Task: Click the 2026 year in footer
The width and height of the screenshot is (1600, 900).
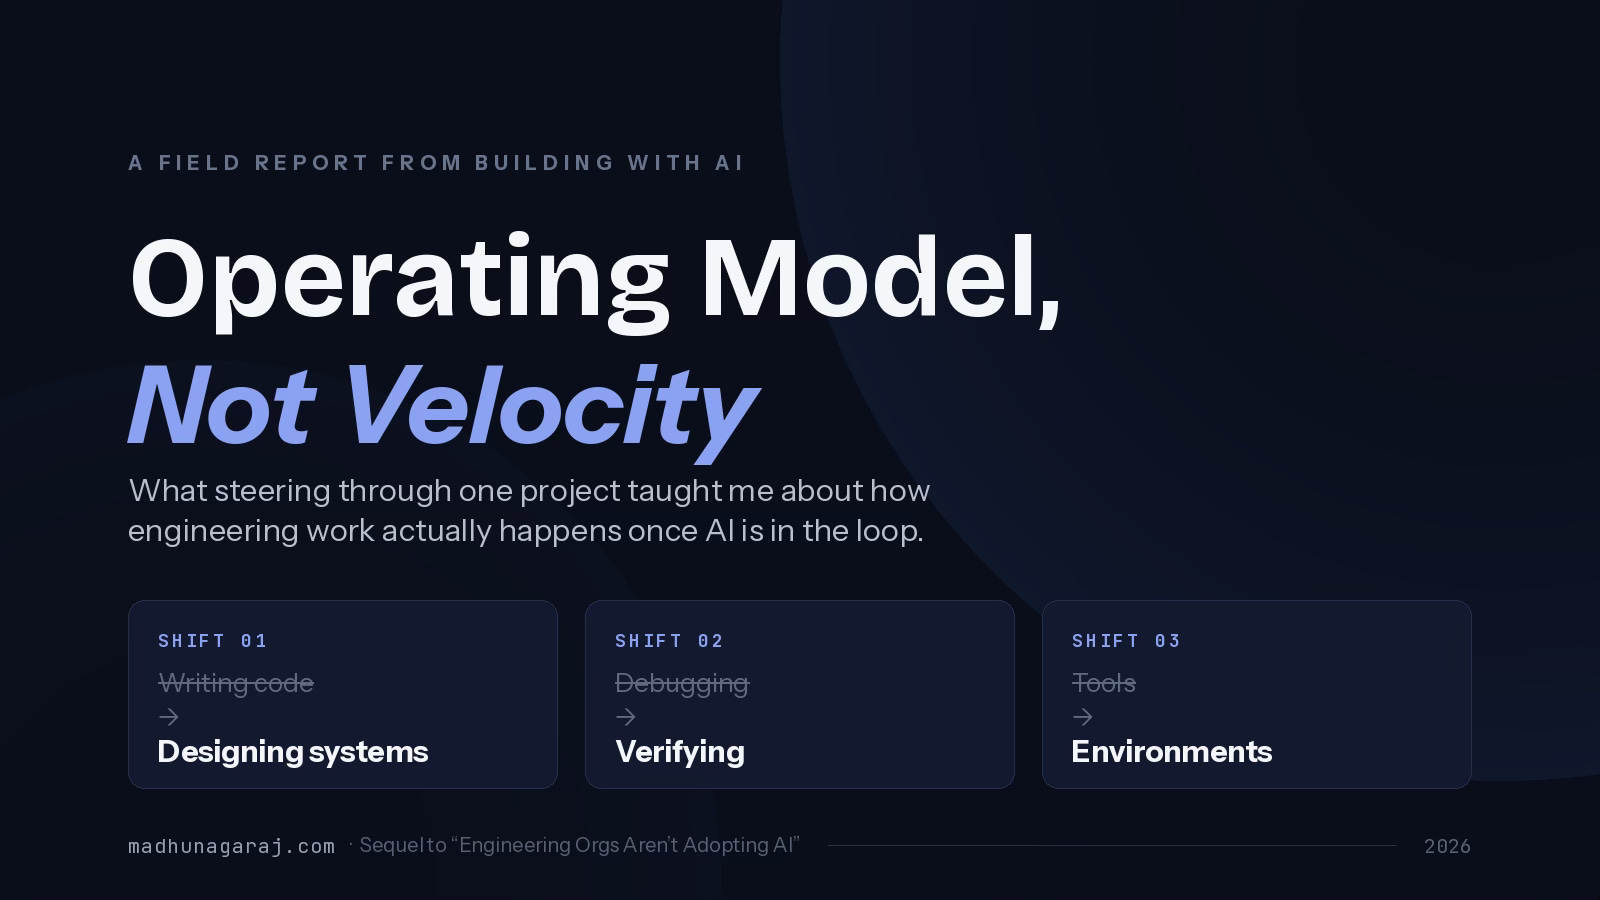Action: [x=1447, y=846]
